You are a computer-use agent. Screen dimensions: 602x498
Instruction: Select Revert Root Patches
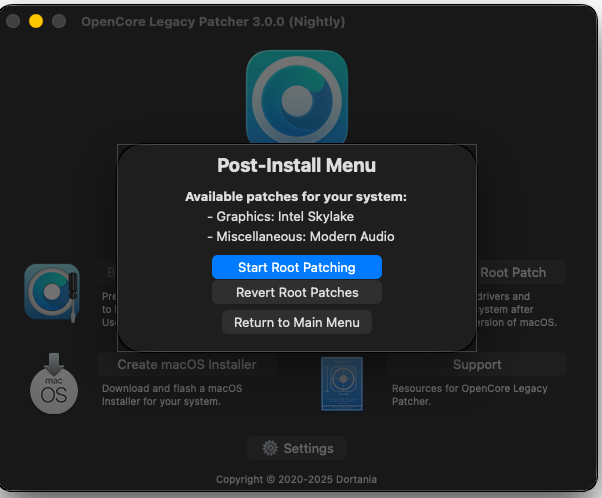[x=297, y=292]
